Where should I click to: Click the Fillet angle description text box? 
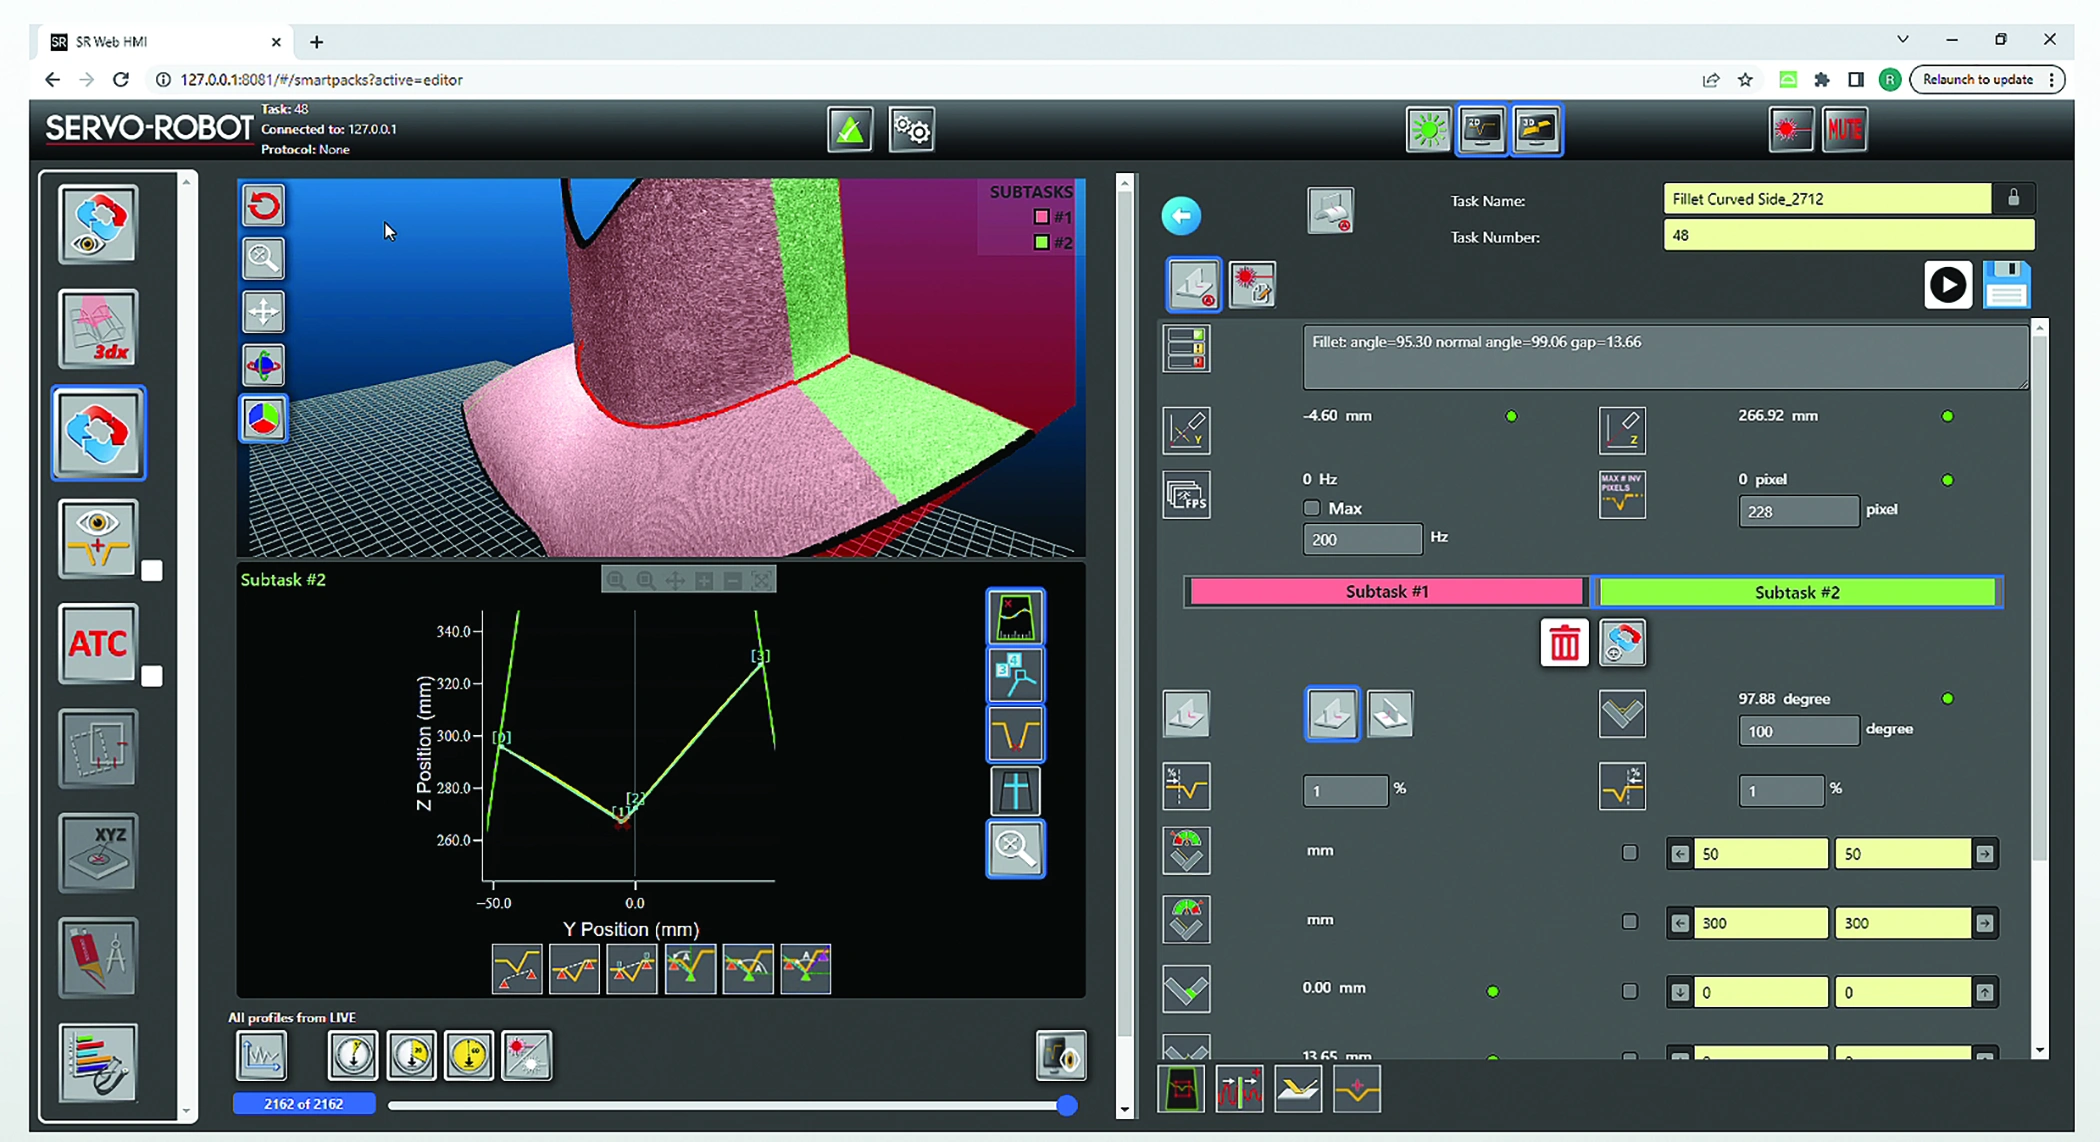click(1665, 357)
